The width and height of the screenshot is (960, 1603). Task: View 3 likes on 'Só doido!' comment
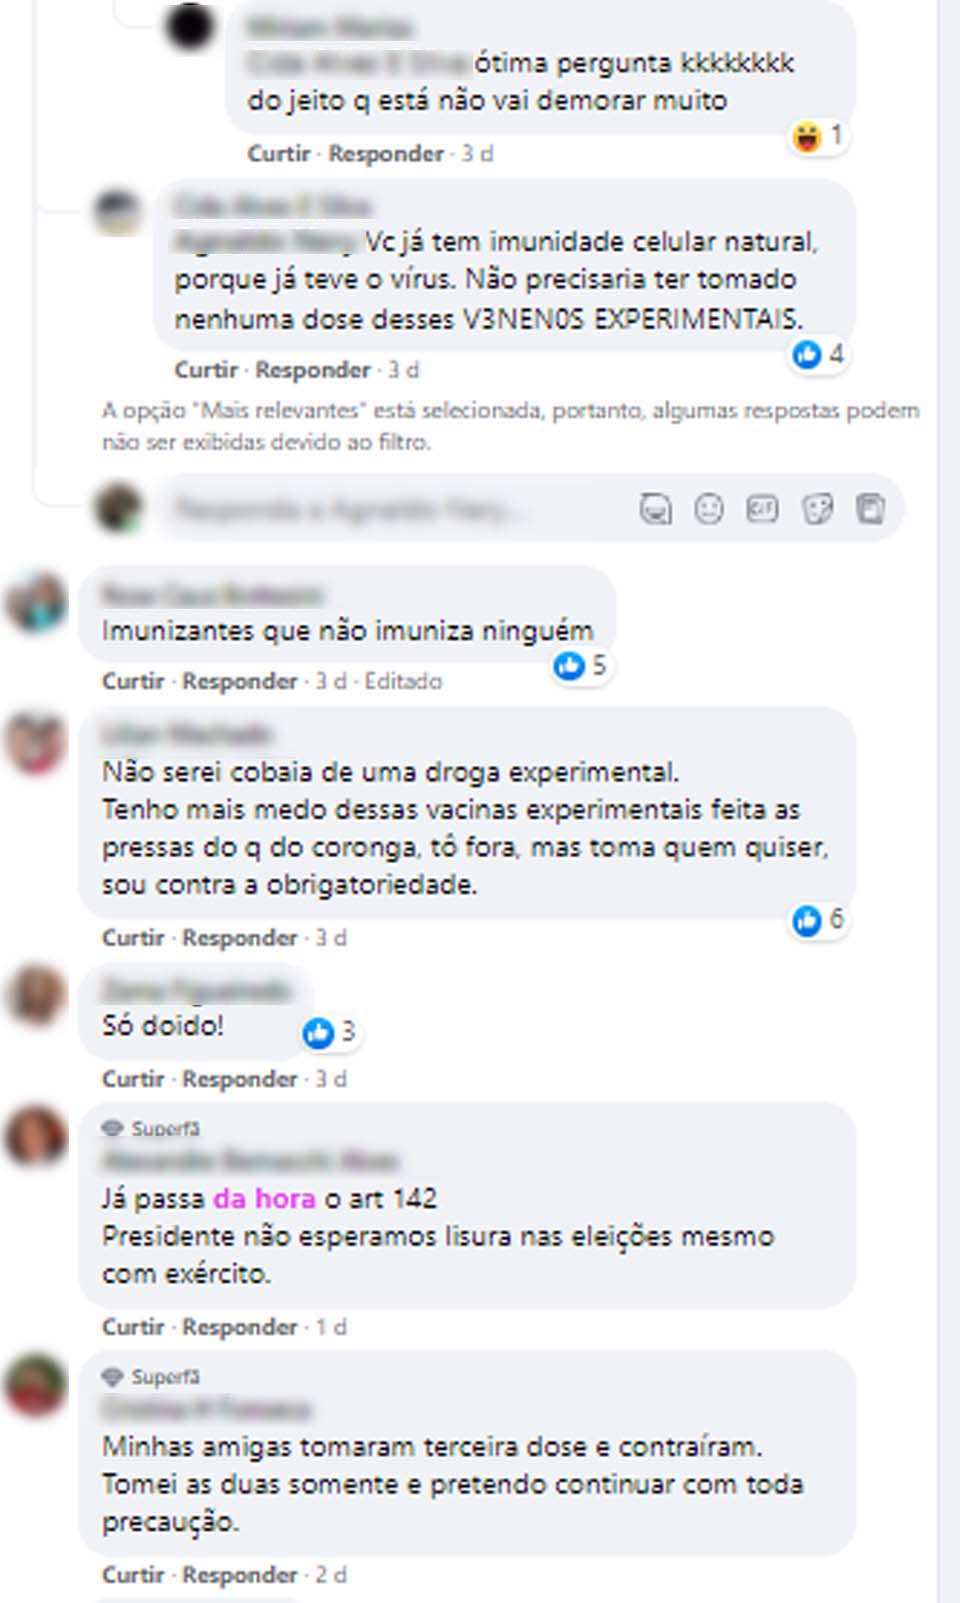[330, 1032]
